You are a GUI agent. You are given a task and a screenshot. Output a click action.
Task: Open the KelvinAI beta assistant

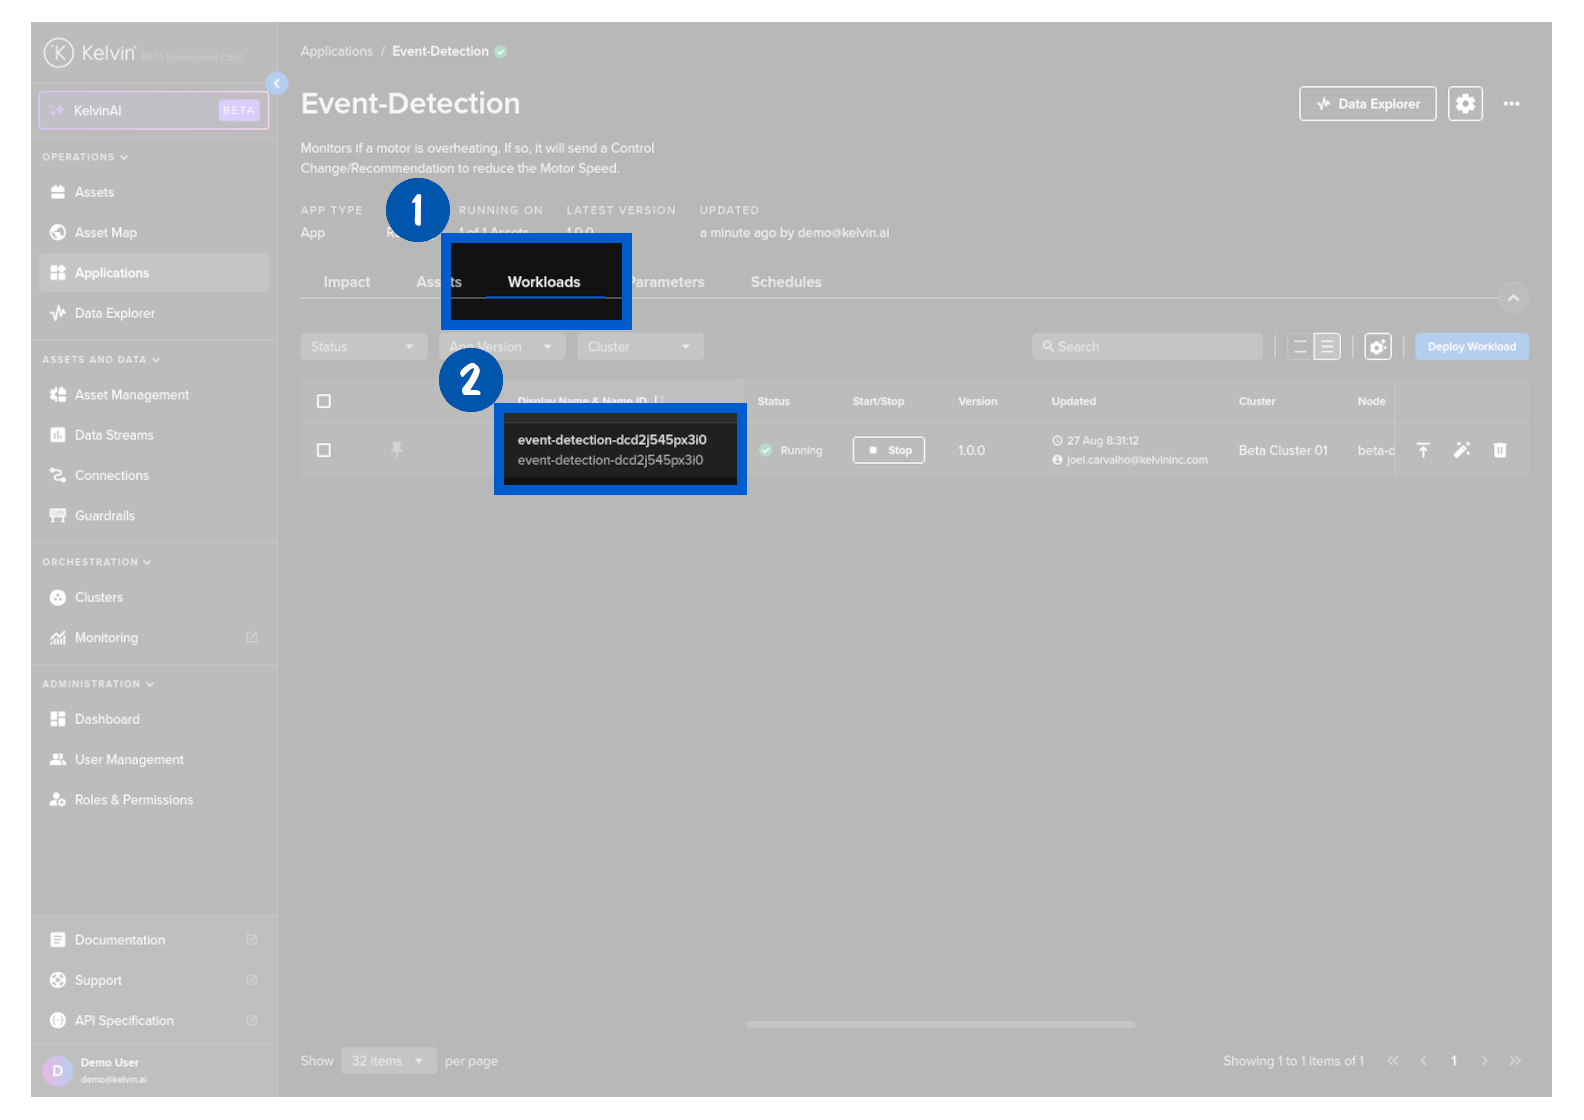[x=154, y=110]
